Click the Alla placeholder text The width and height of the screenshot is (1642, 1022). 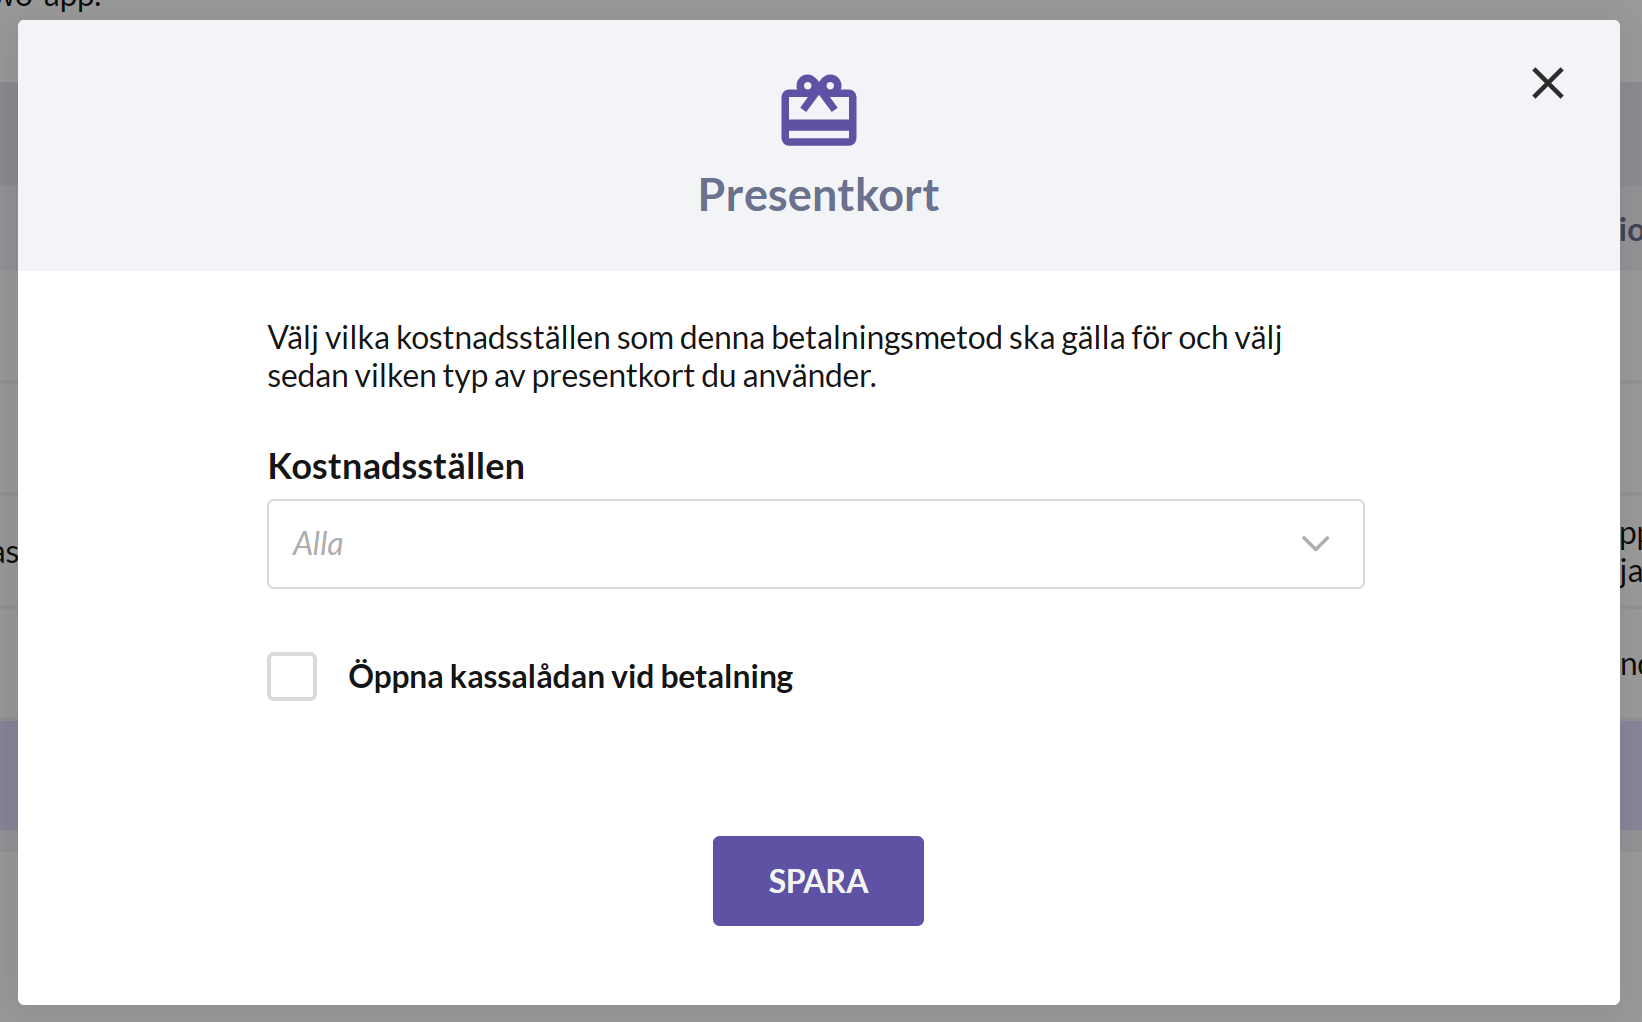coord(317,544)
